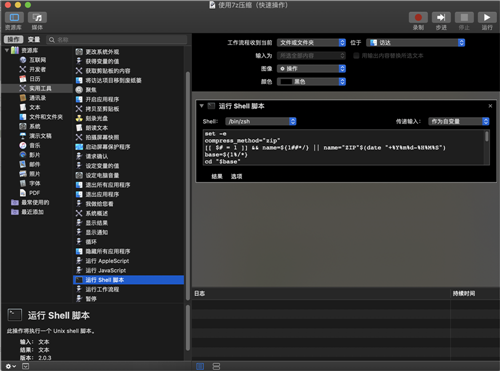Switch to the 操作 actions tab
500x371 pixels.
tap(14, 40)
